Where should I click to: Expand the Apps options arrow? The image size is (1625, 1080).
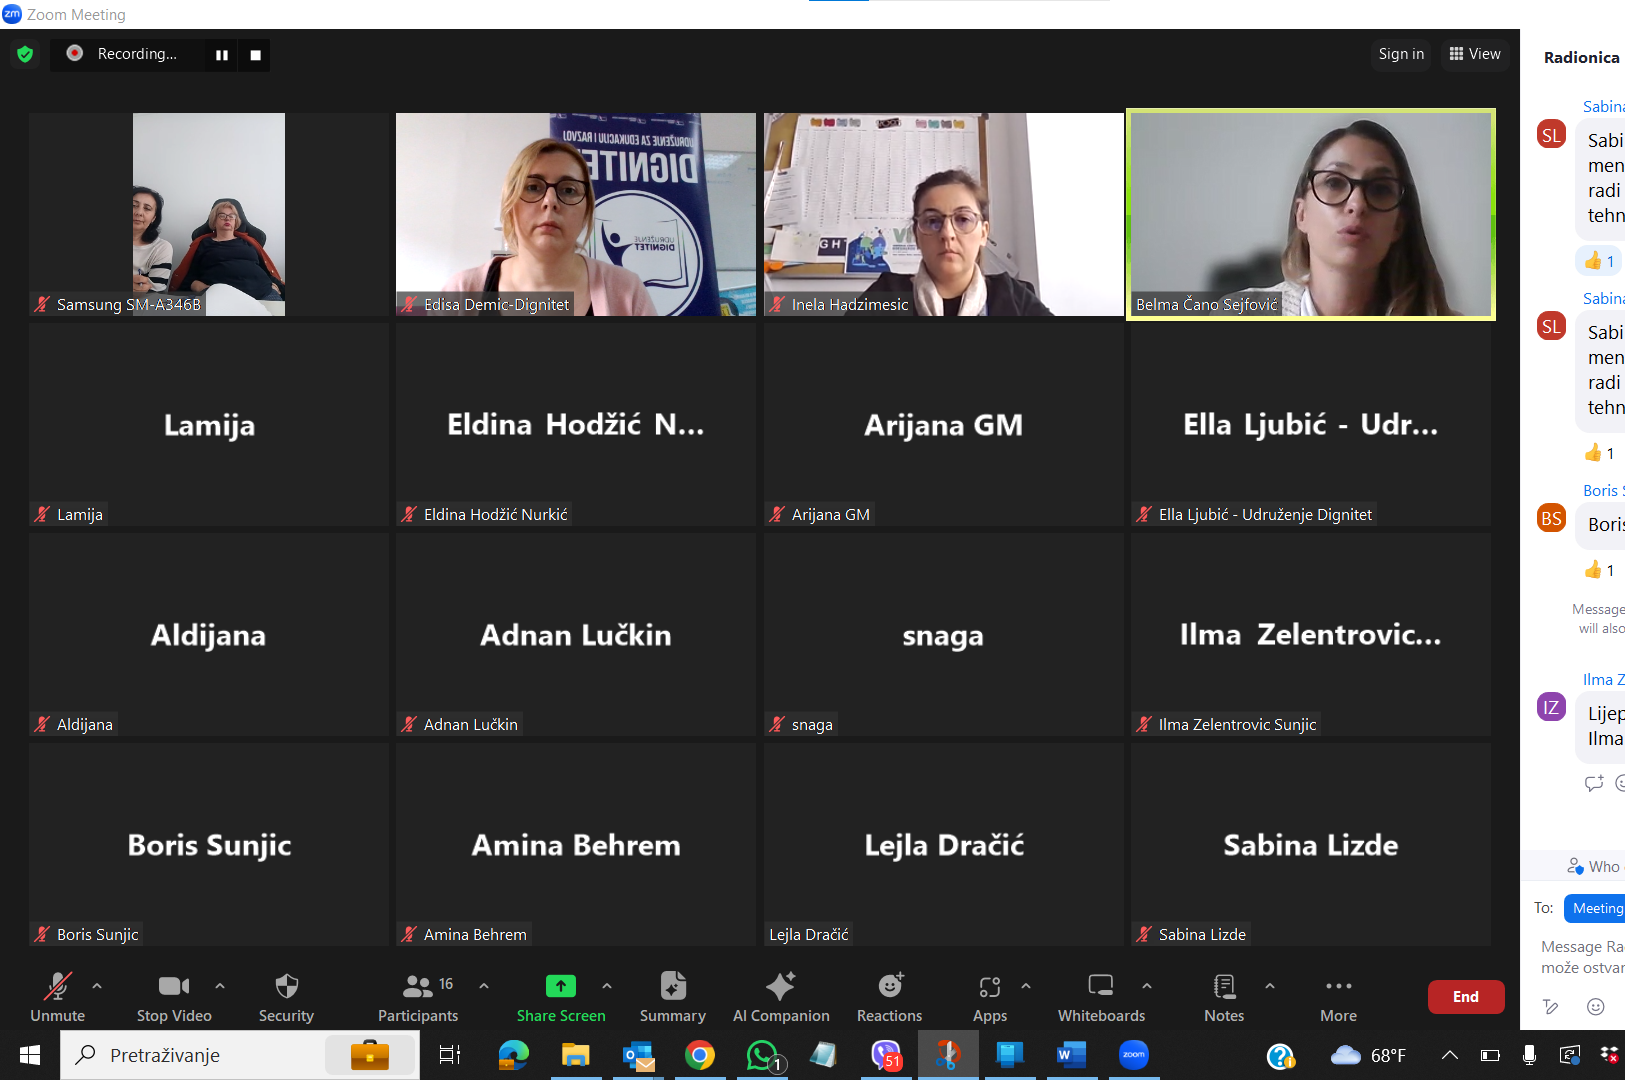coord(1026,986)
